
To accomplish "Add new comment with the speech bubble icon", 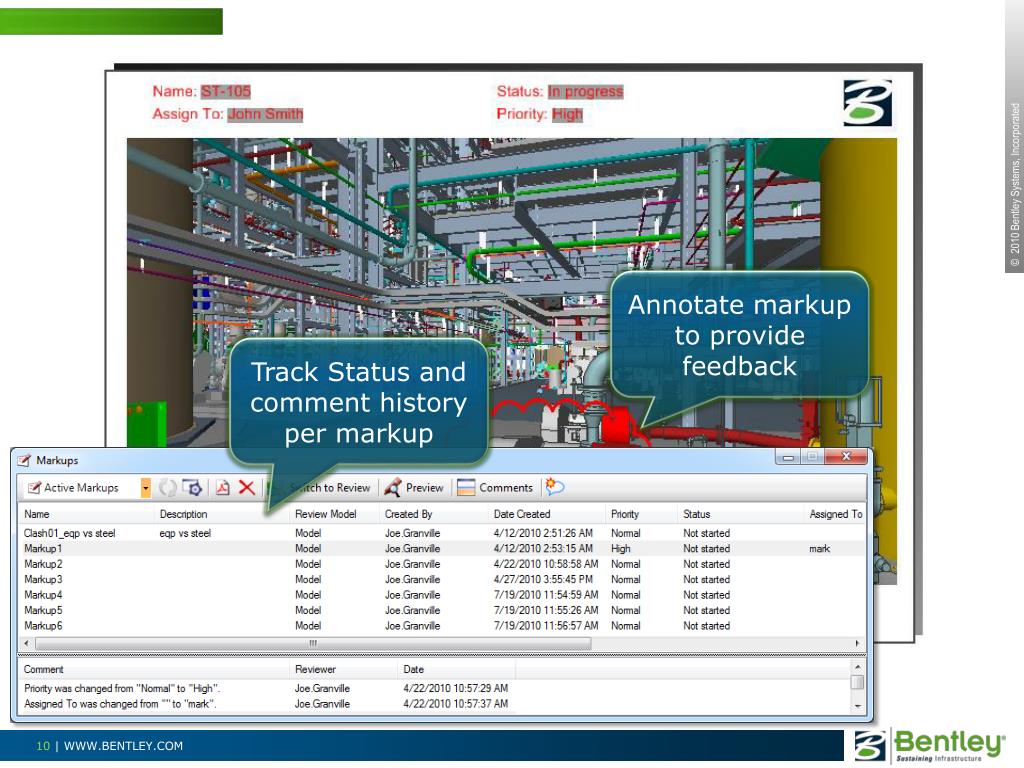I will coord(554,487).
